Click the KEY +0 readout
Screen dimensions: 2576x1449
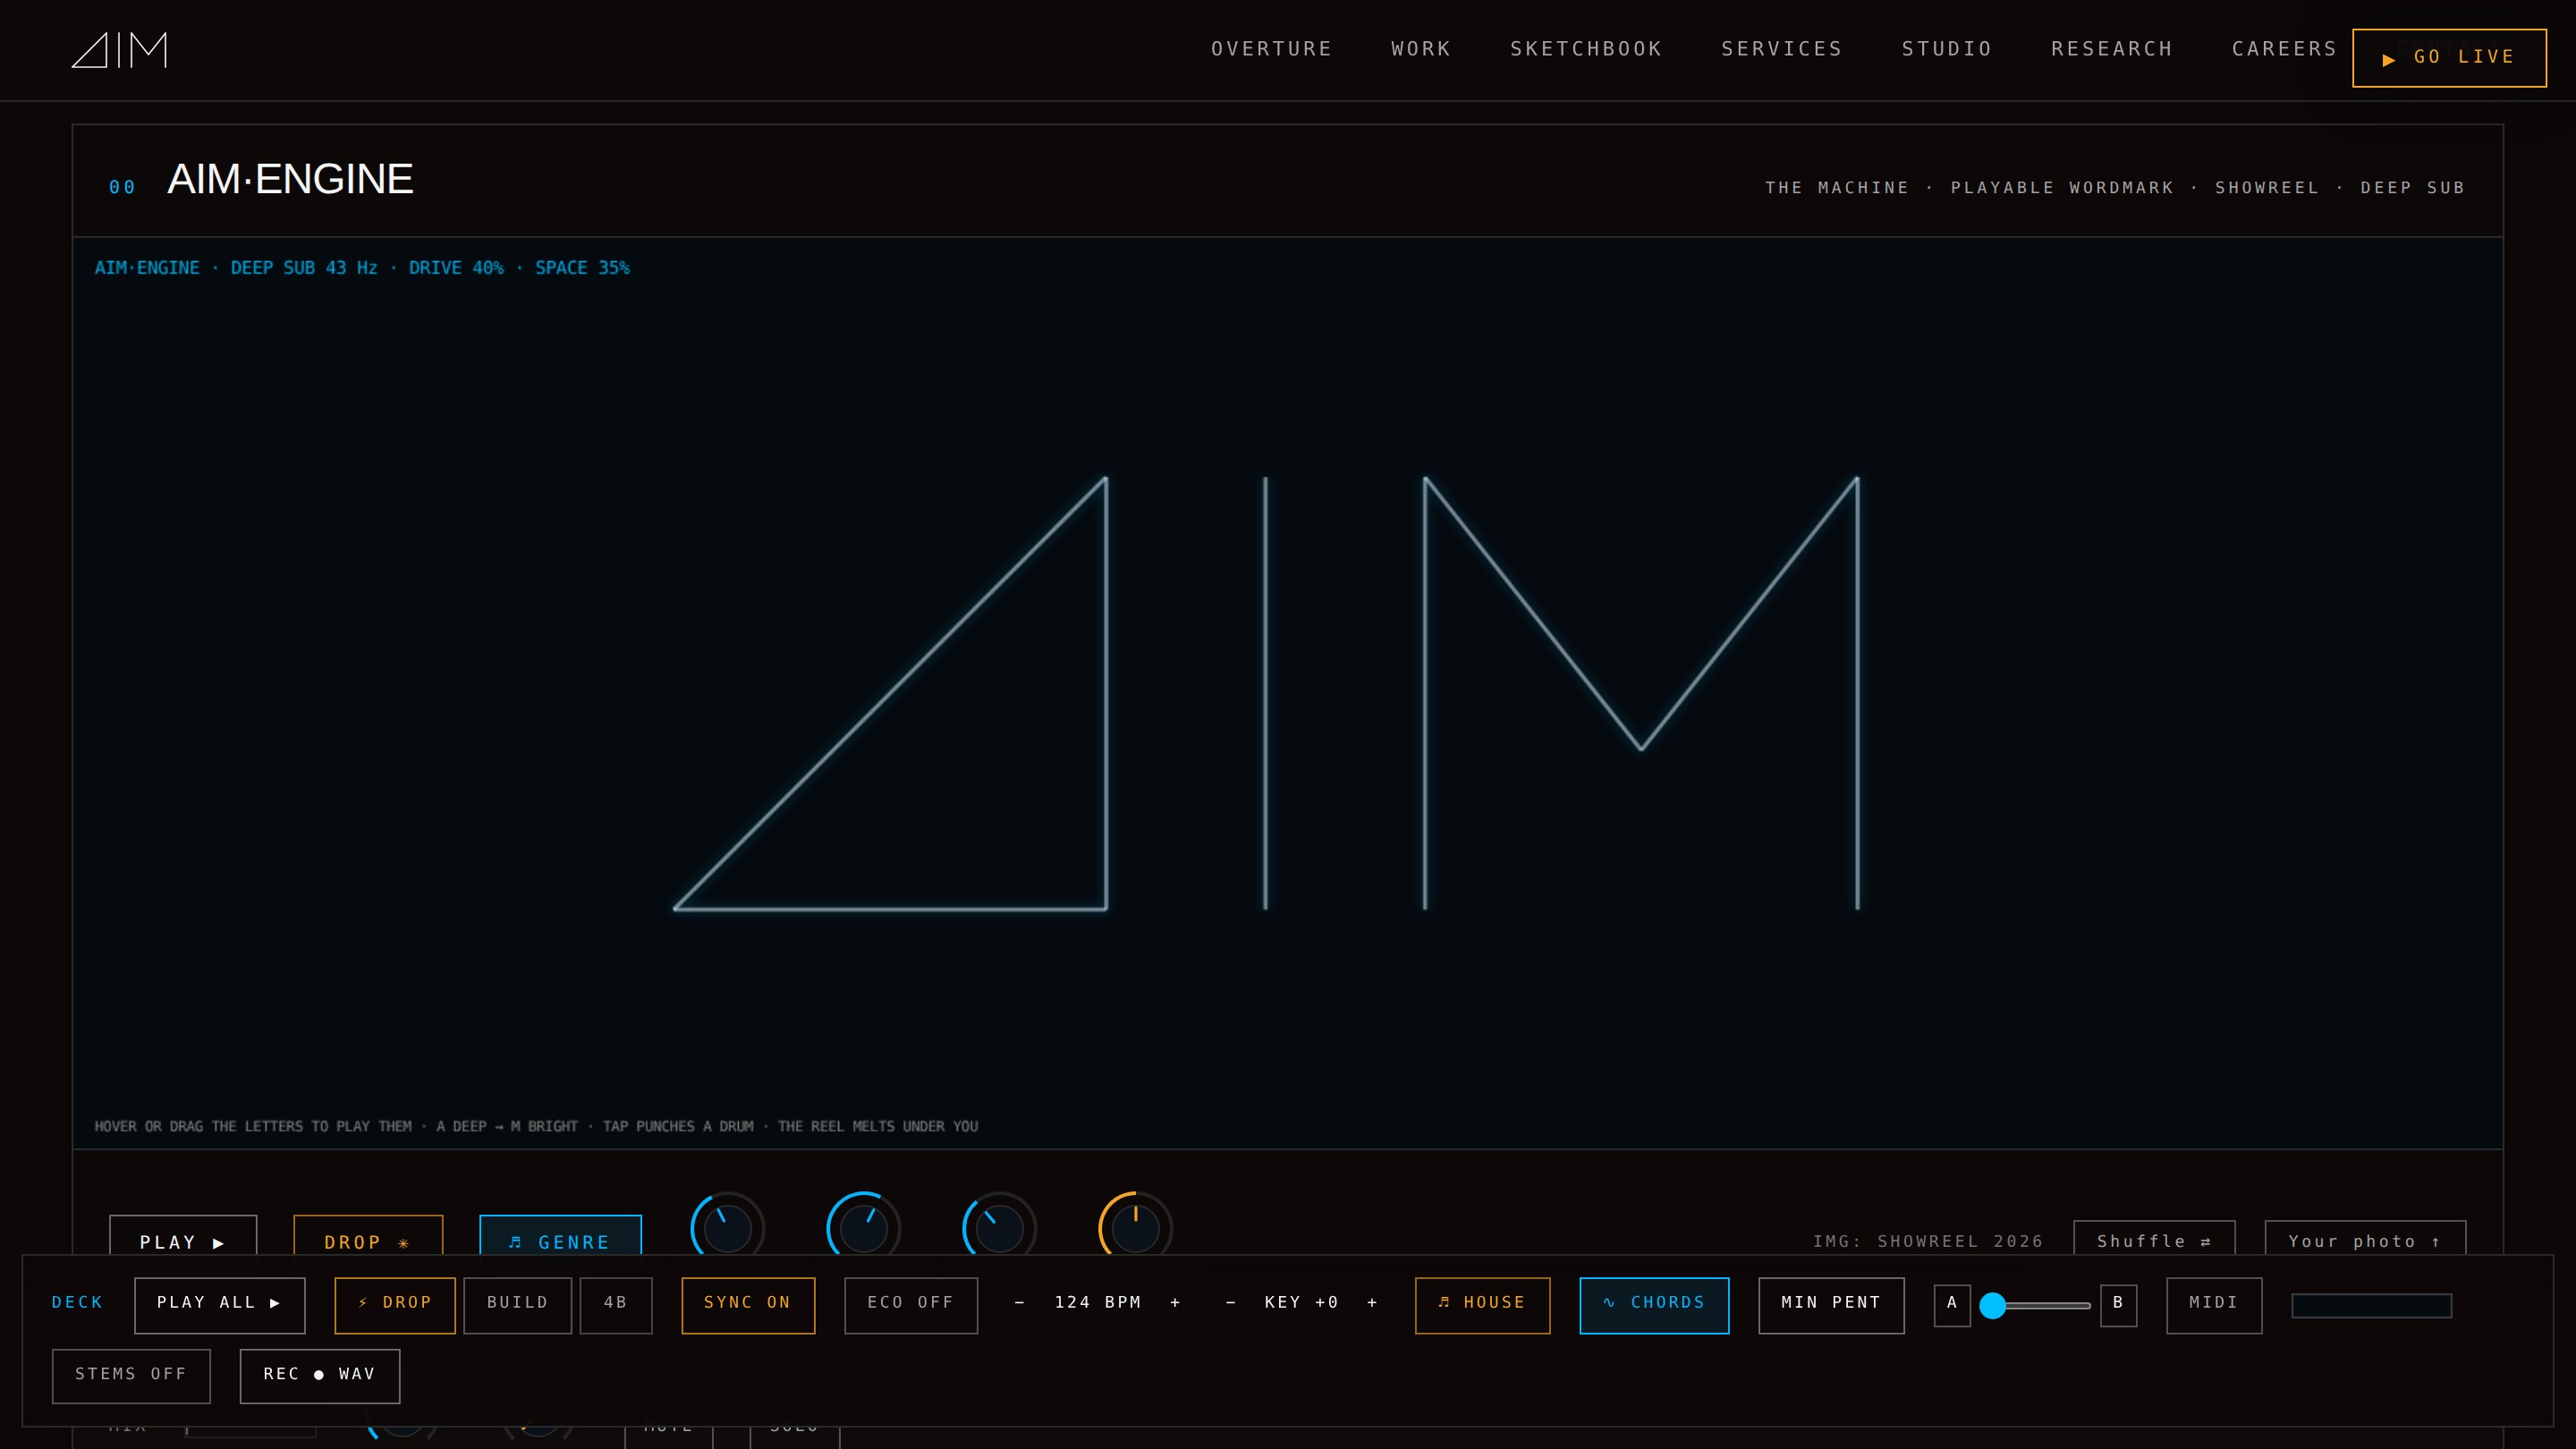(1301, 1303)
